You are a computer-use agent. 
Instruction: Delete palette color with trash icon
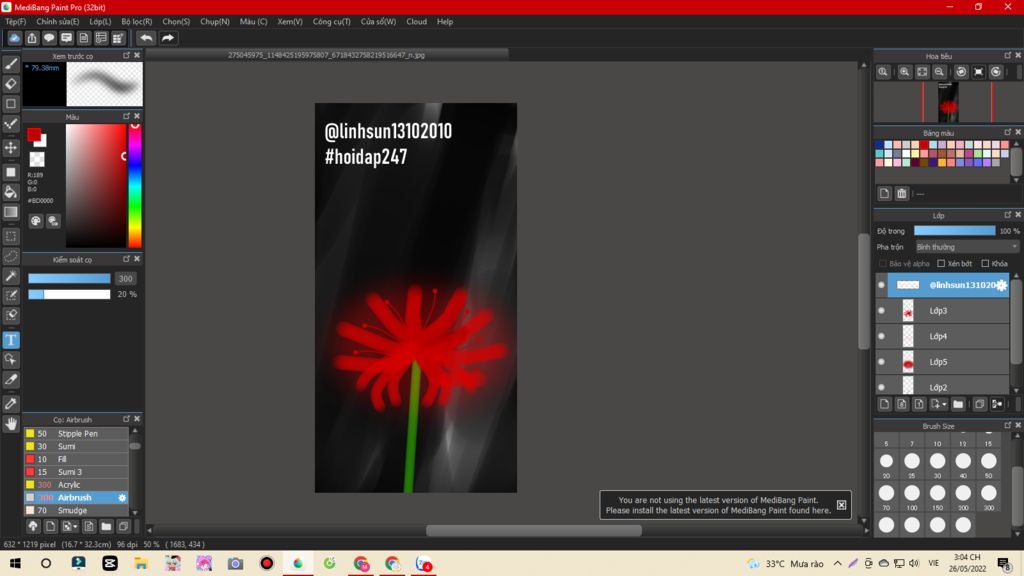point(902,193)
